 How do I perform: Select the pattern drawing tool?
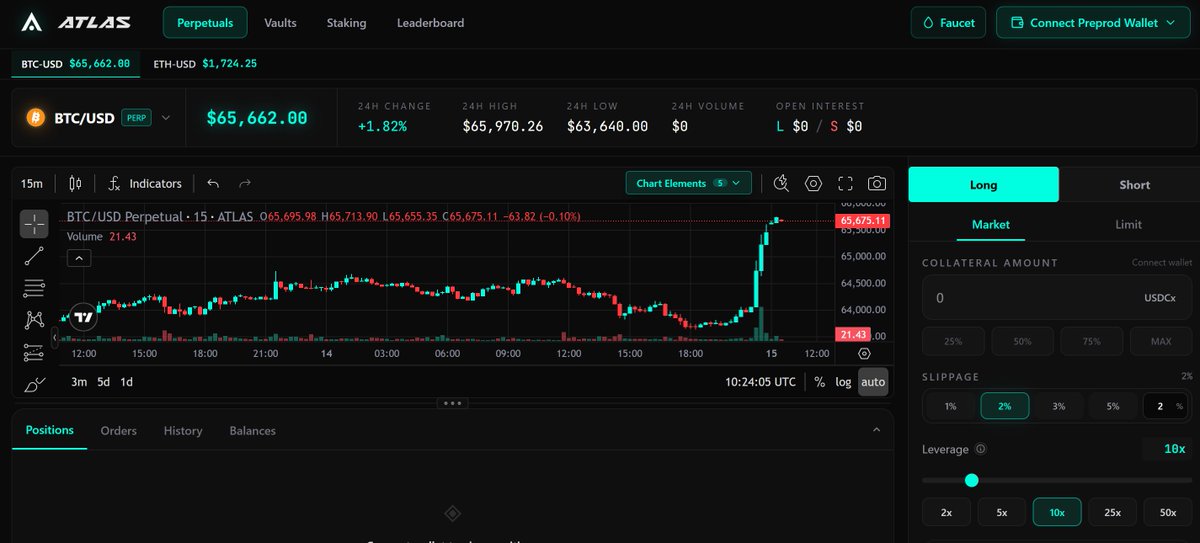[34, 320]
